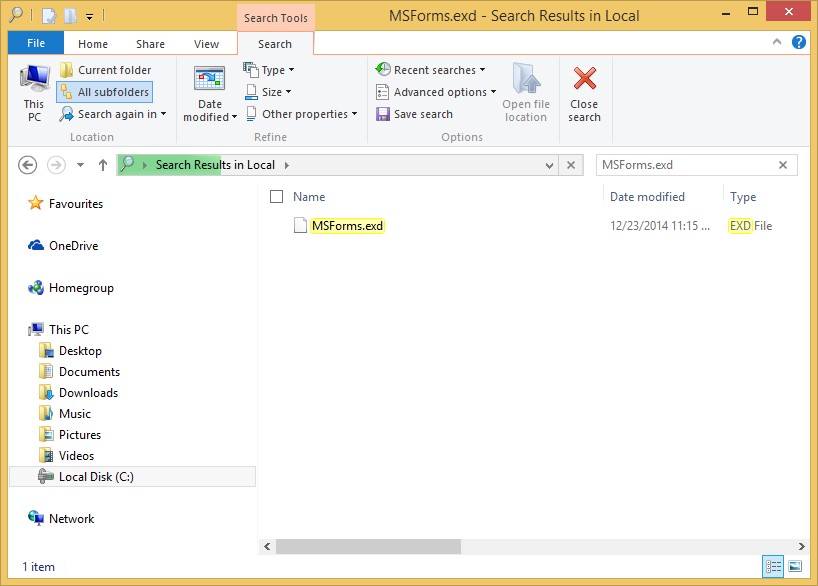
Task: Open recent locations dropdown arrow
Action: click(80, 165)
